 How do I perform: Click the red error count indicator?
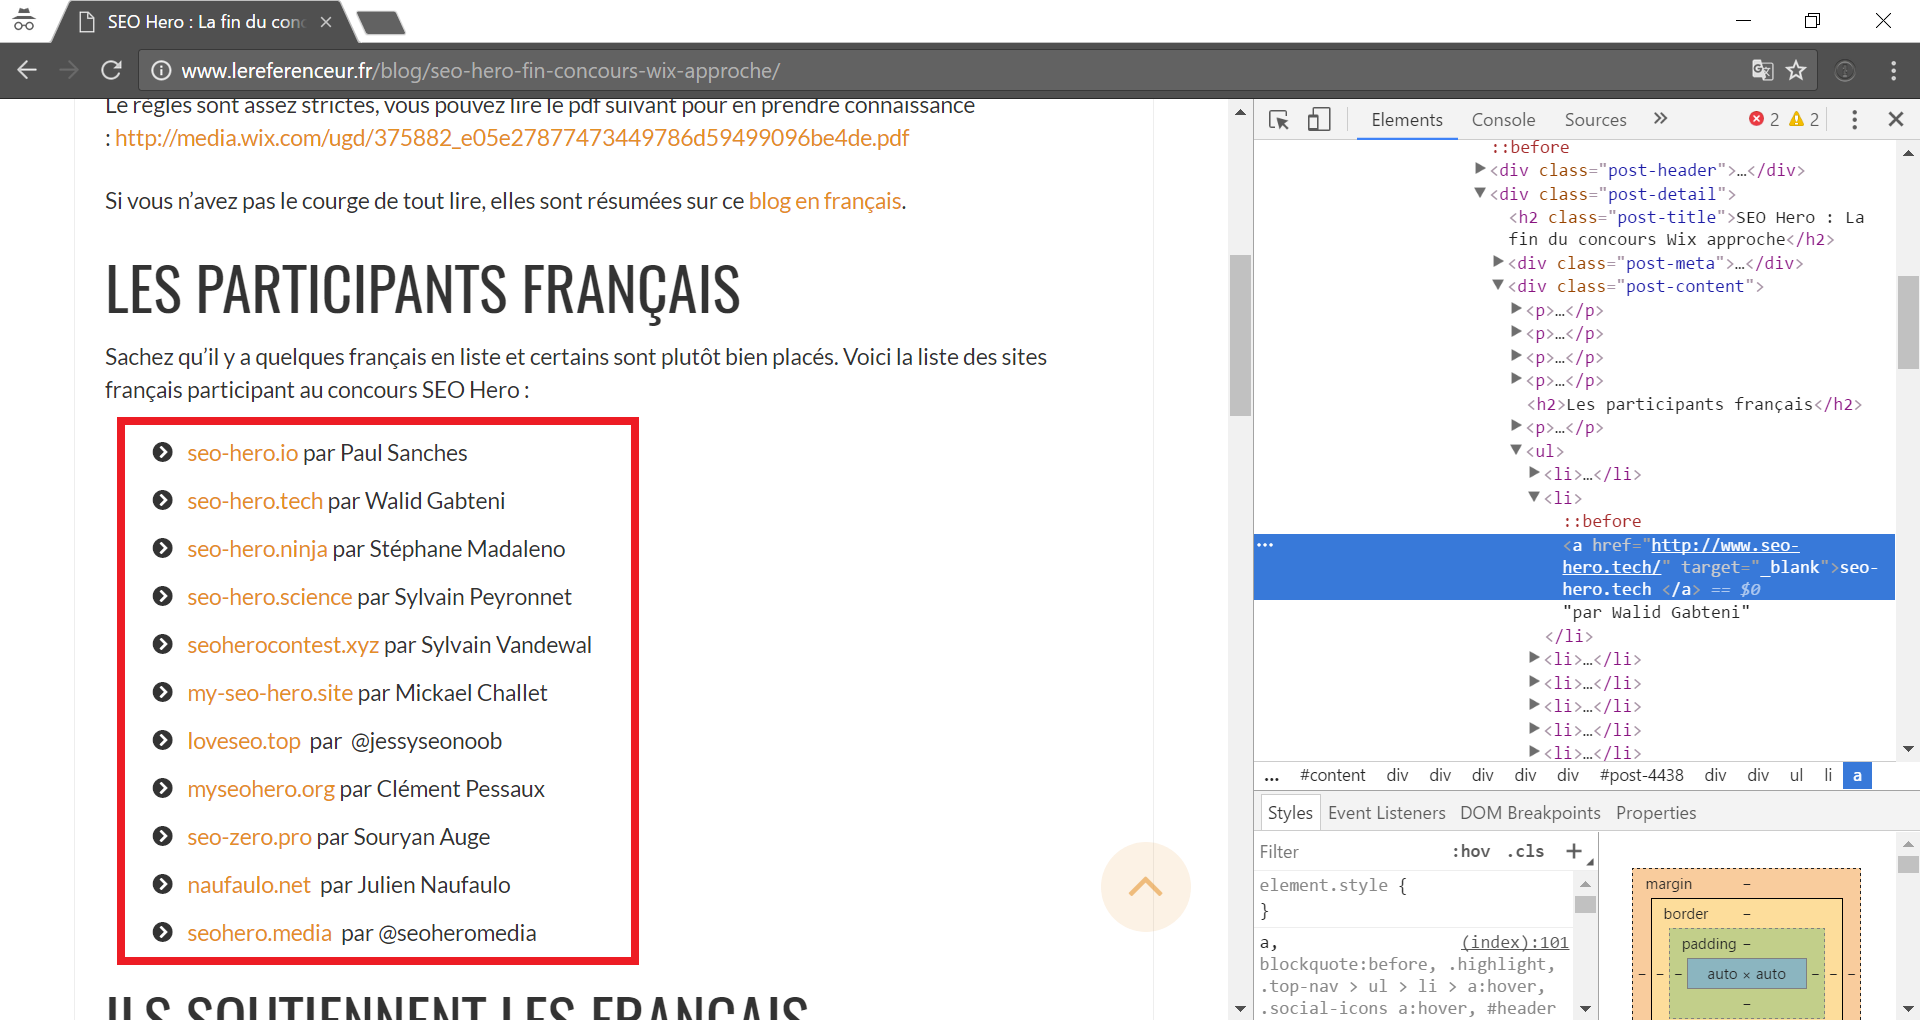(1764, 119)
